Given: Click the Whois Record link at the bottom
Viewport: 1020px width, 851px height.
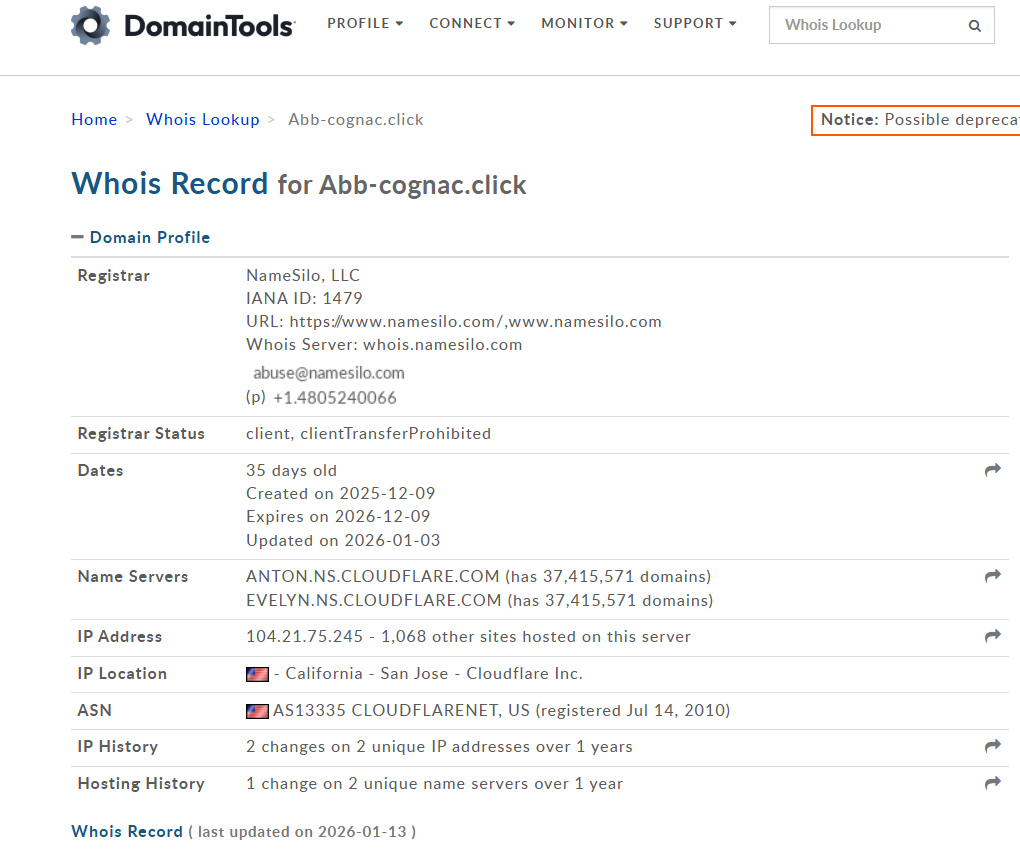Looking at the screenshot, I should [127, 831].
